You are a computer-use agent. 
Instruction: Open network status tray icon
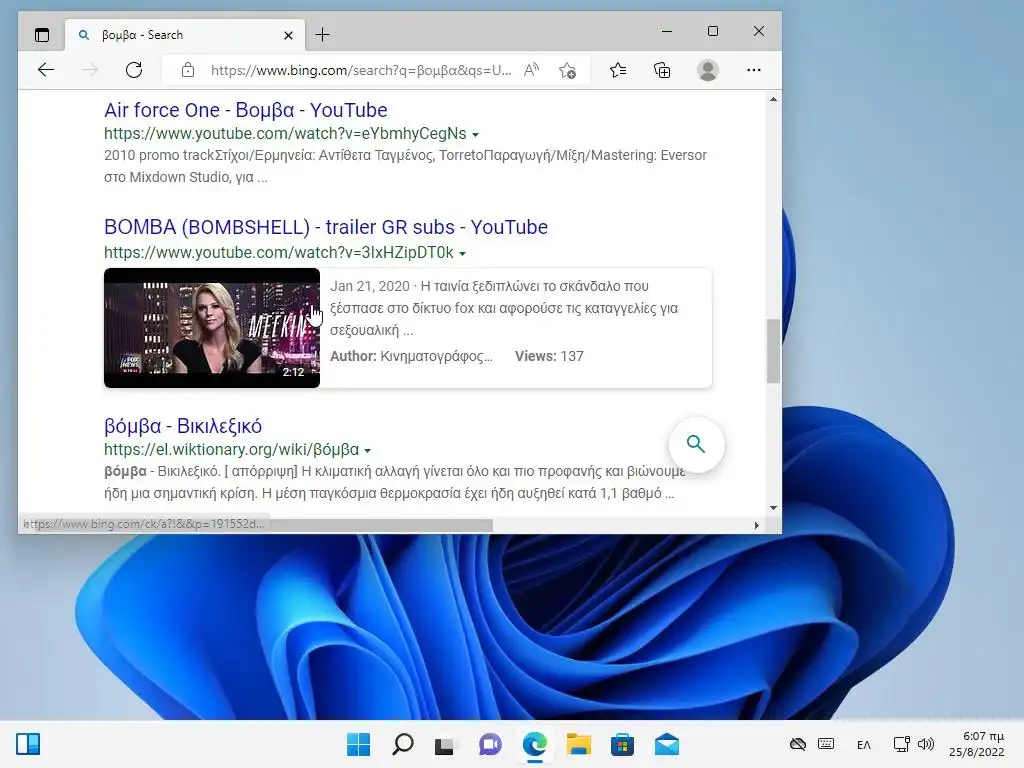(901, 744)
